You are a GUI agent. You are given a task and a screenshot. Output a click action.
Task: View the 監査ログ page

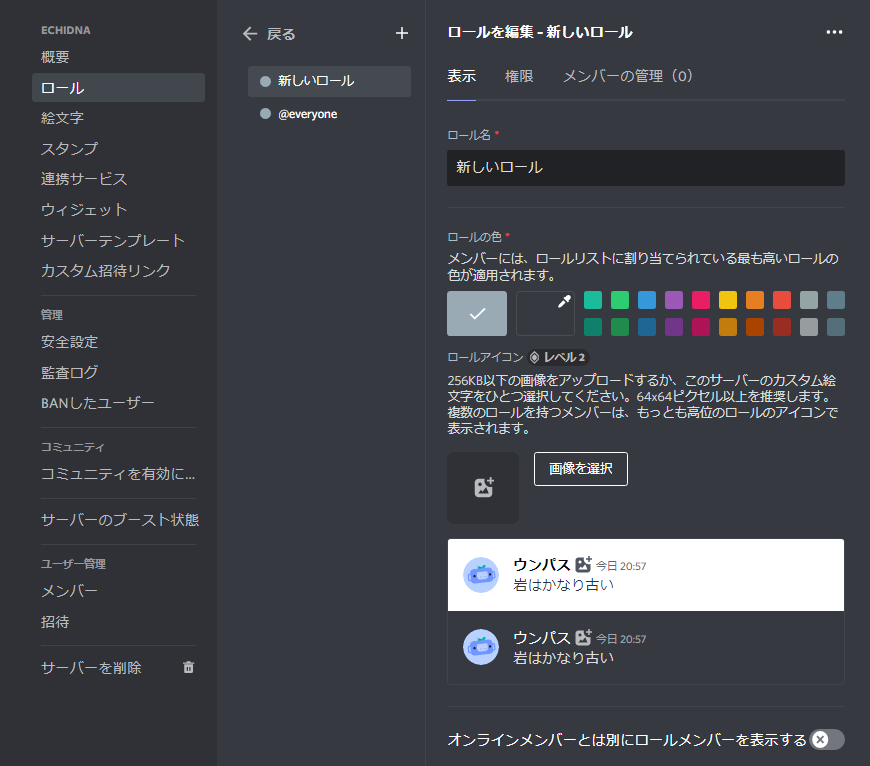118,372
